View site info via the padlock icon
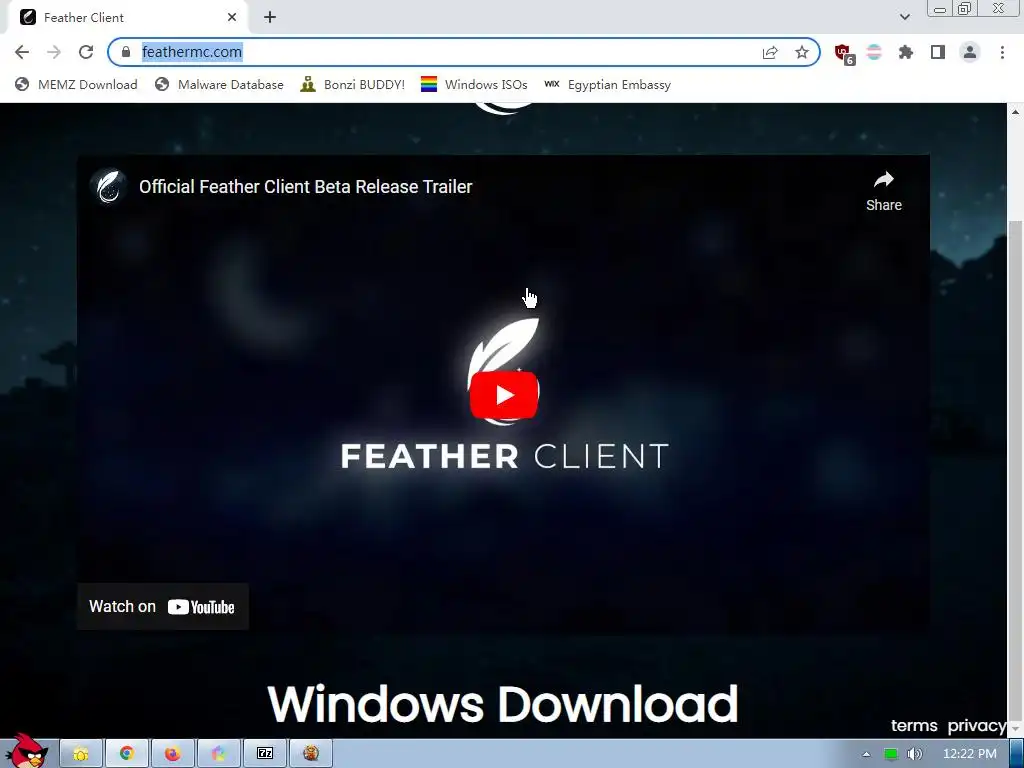1024x768 pixels. (126, 52)
